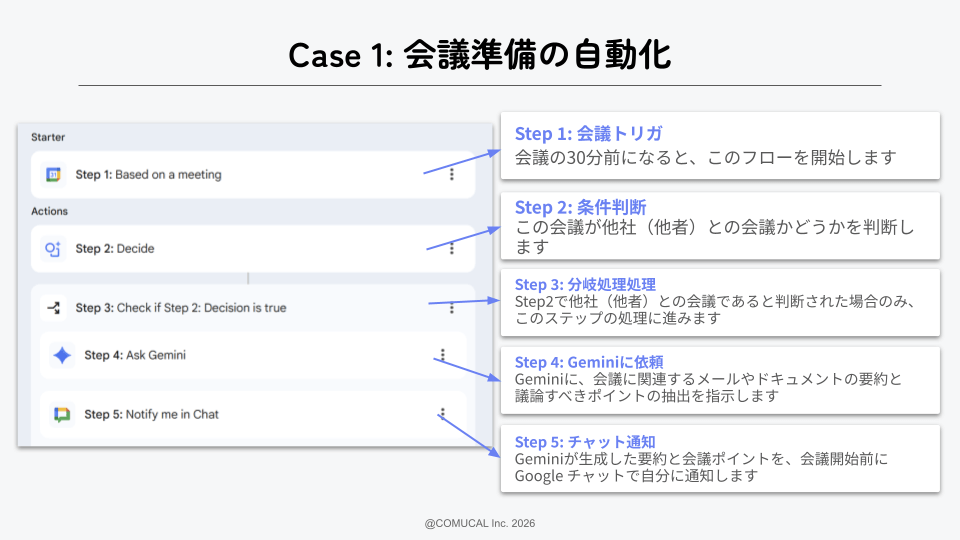Viewport: 960px width, 540px height.
Task: Click the Decide icon in Step 2
Action: pos(54,249)
